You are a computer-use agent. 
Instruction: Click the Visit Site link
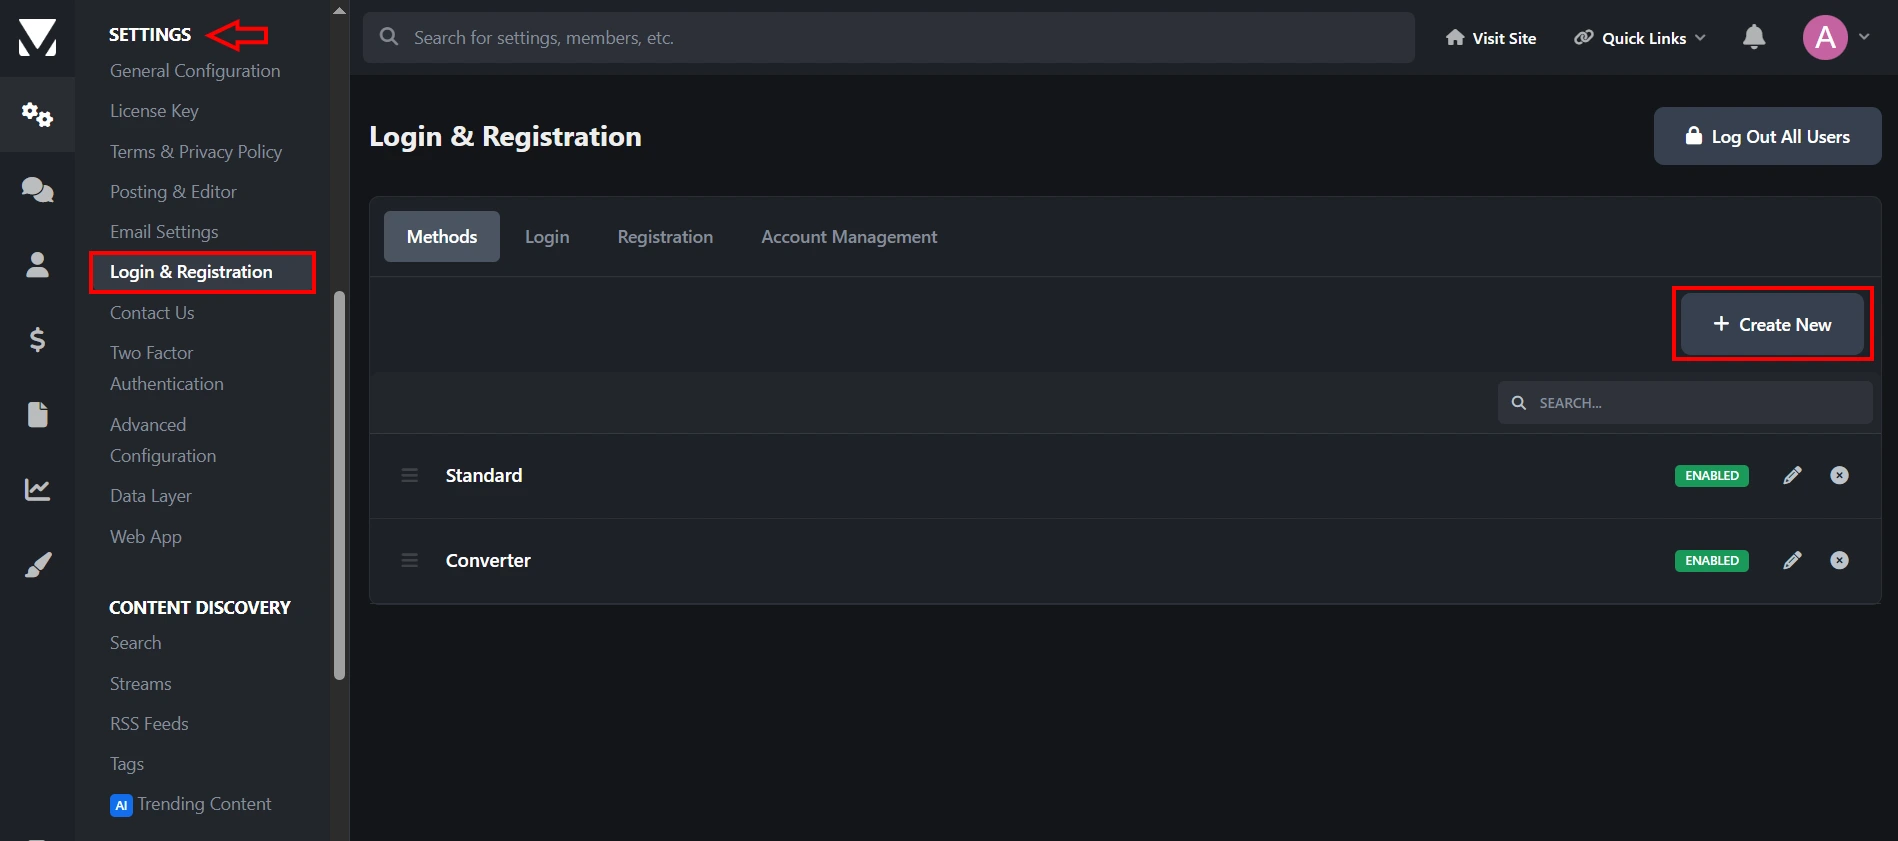[x=1491, y=38]
